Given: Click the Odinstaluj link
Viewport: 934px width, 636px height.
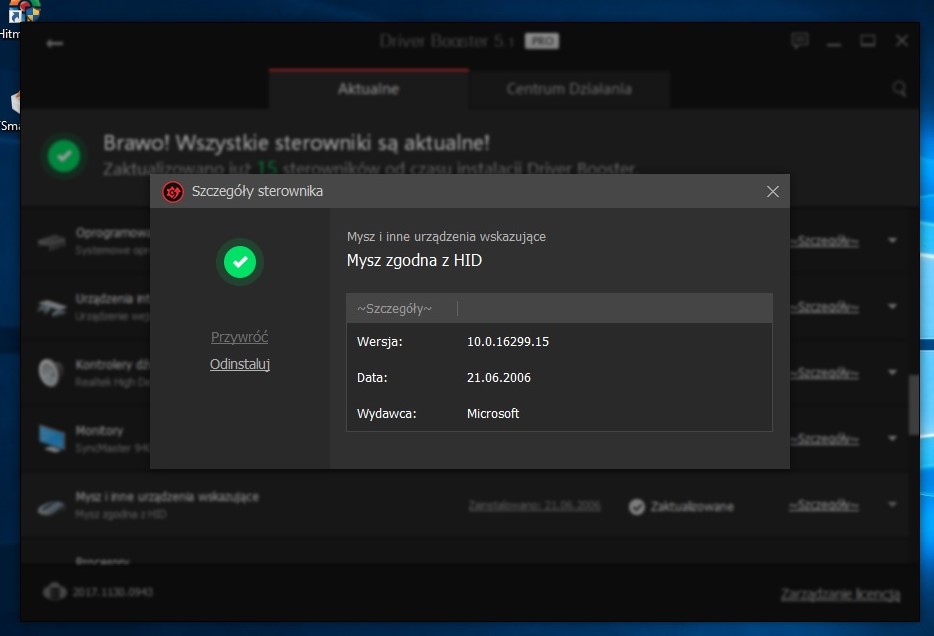Looking at the screenshot, I should tap(240, 364).
